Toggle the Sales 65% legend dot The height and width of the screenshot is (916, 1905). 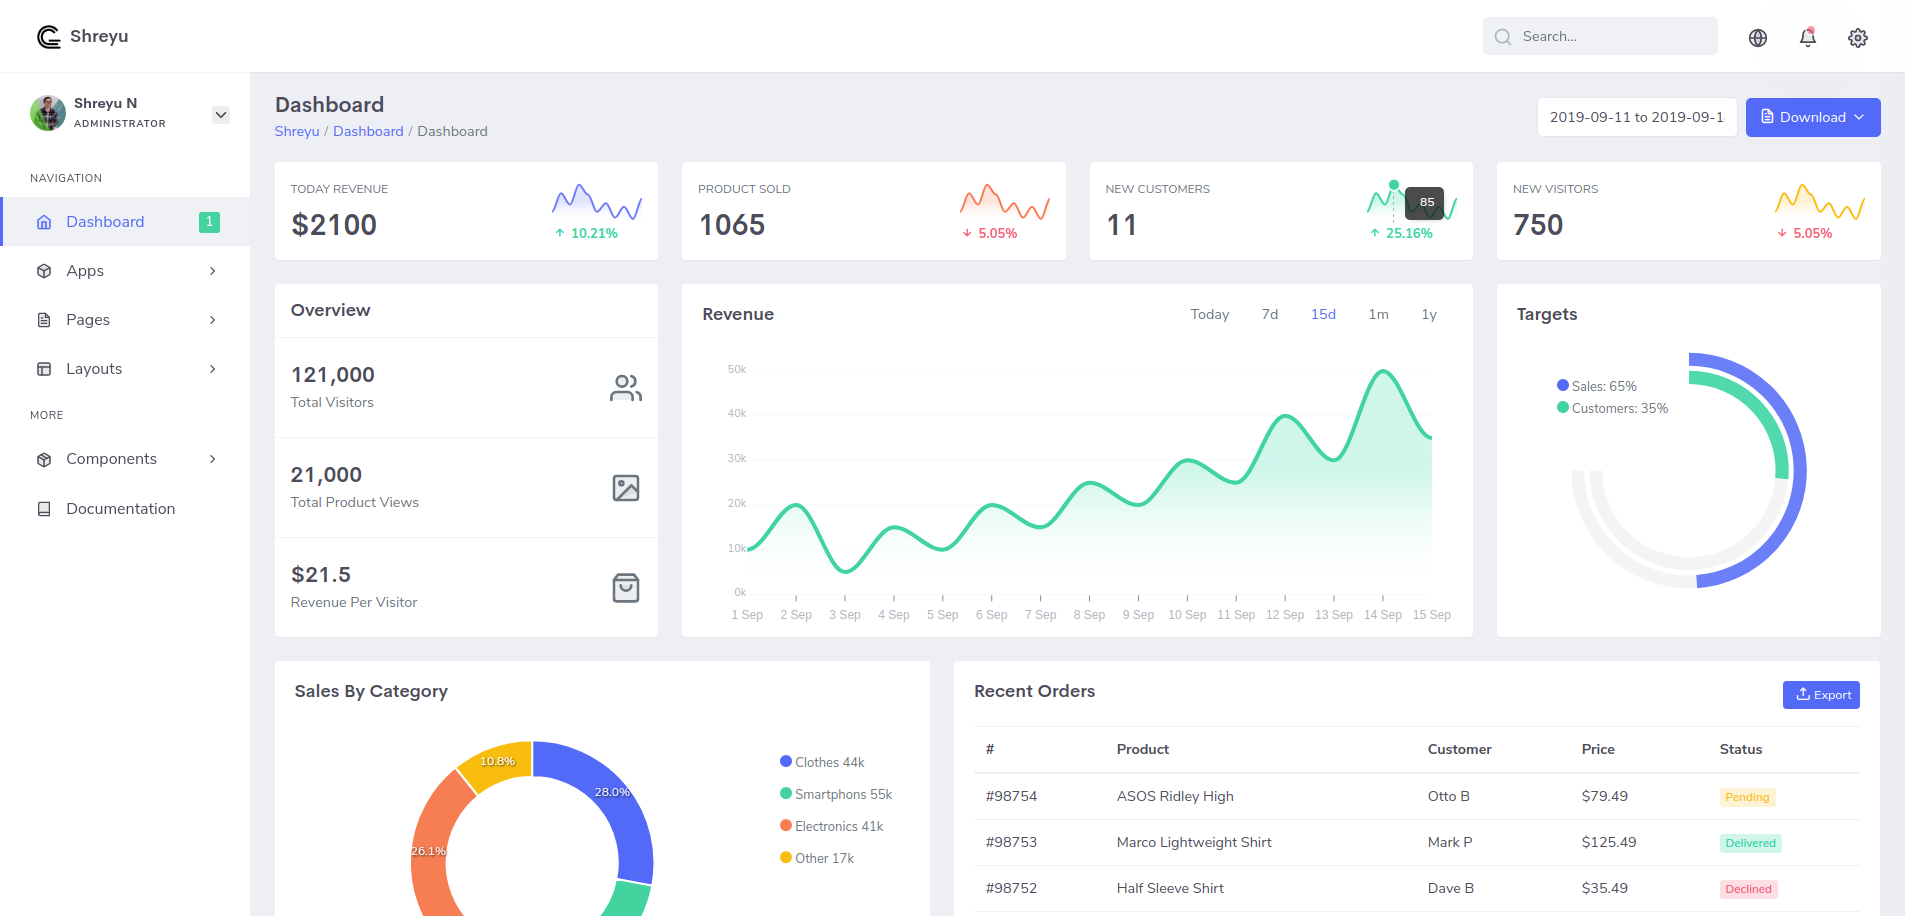(1563, 385)
